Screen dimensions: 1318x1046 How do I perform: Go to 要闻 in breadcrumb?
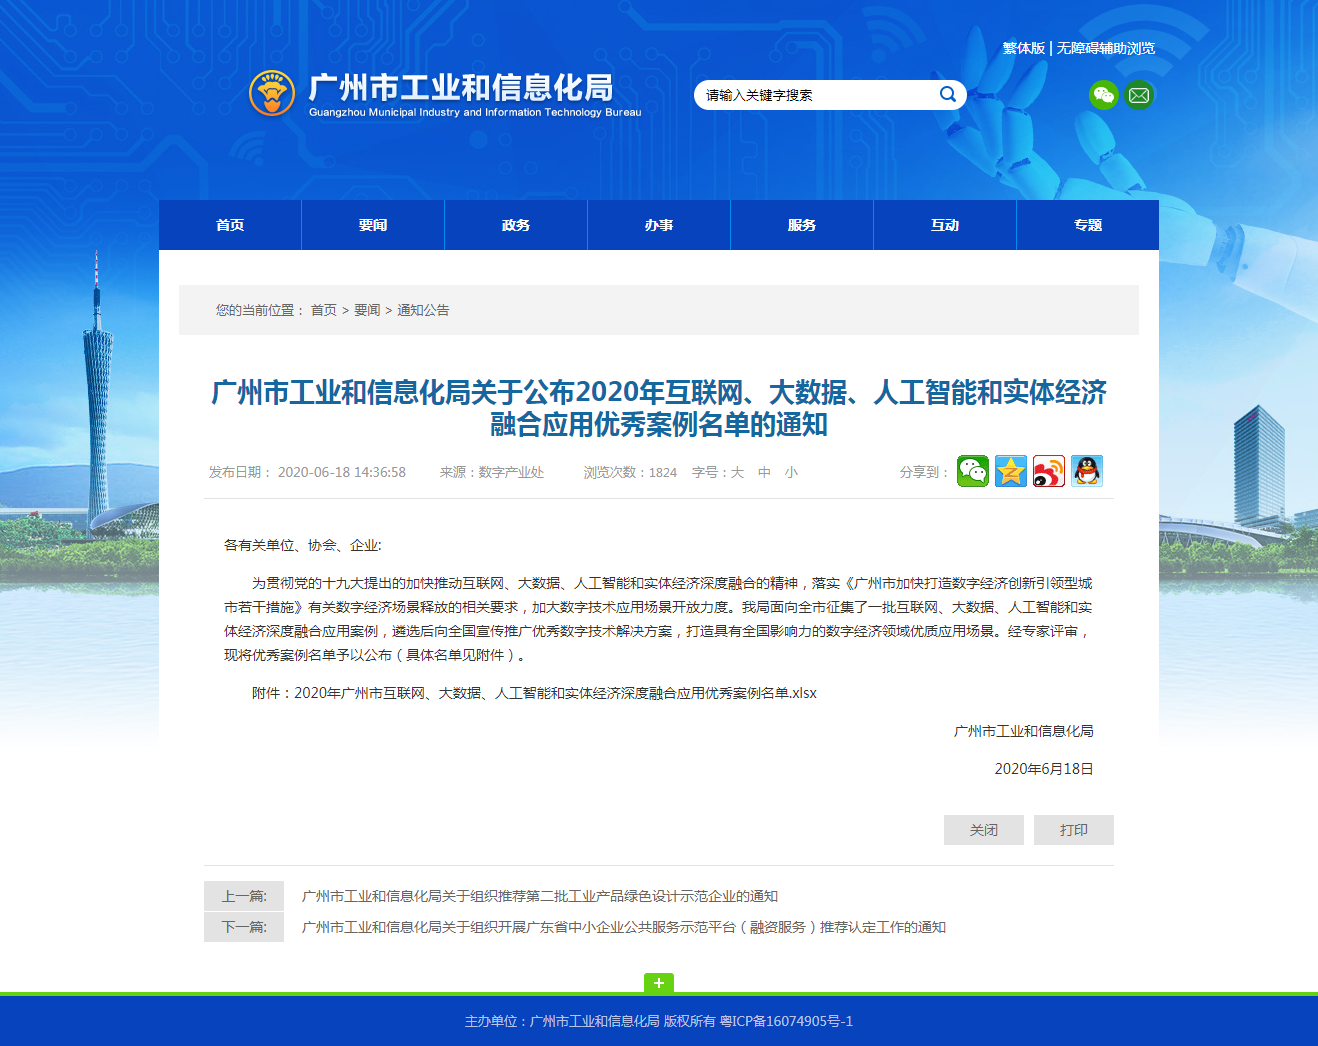(x=367, y=310)
